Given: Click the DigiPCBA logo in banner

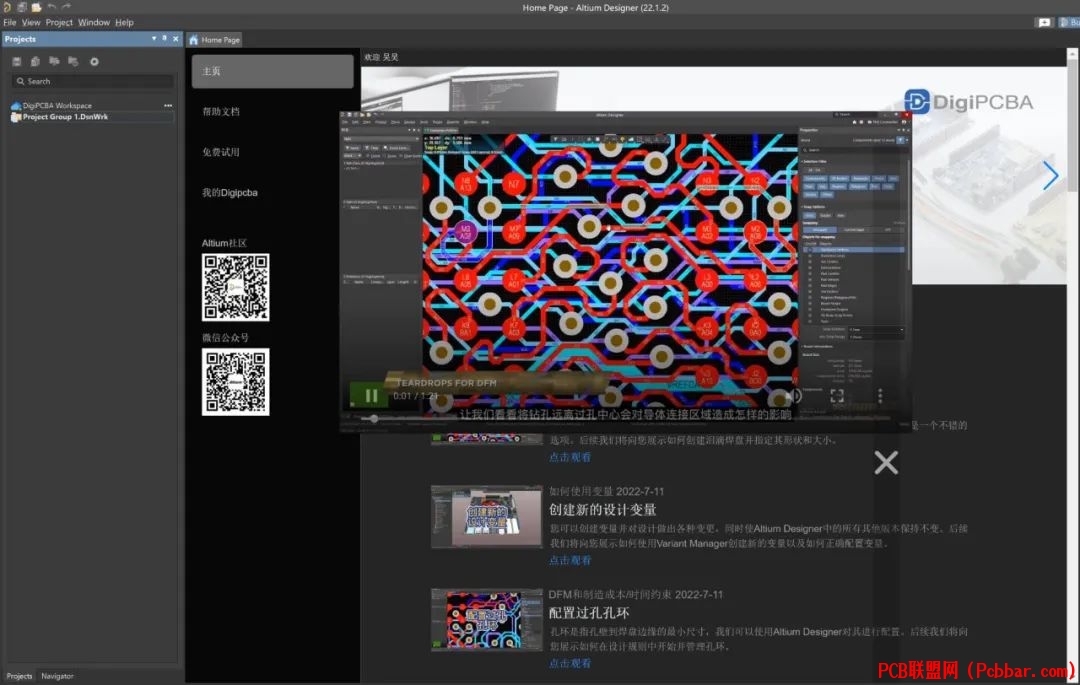Looking at the screenshot, I should [x=968, y=102].
